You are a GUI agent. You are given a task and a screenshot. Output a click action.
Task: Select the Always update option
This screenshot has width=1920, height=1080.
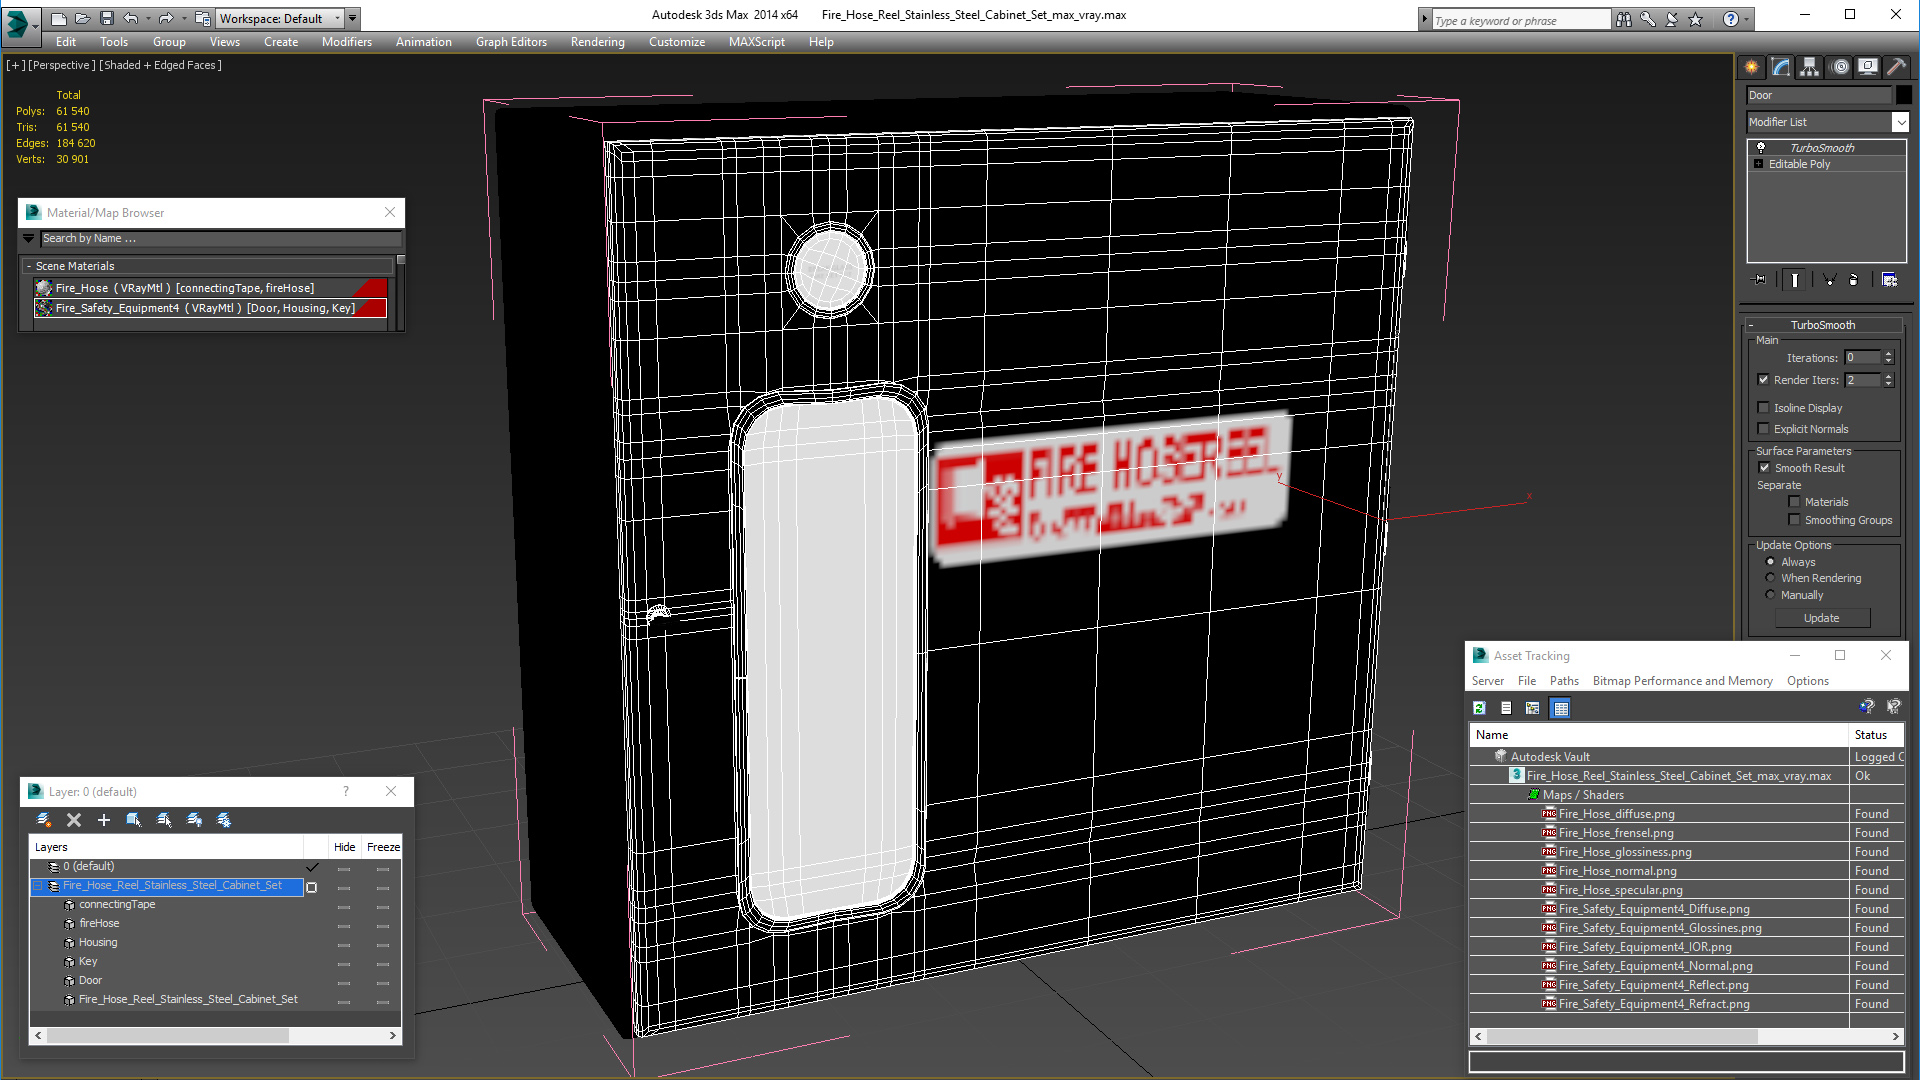click(x=1770, y=562)
